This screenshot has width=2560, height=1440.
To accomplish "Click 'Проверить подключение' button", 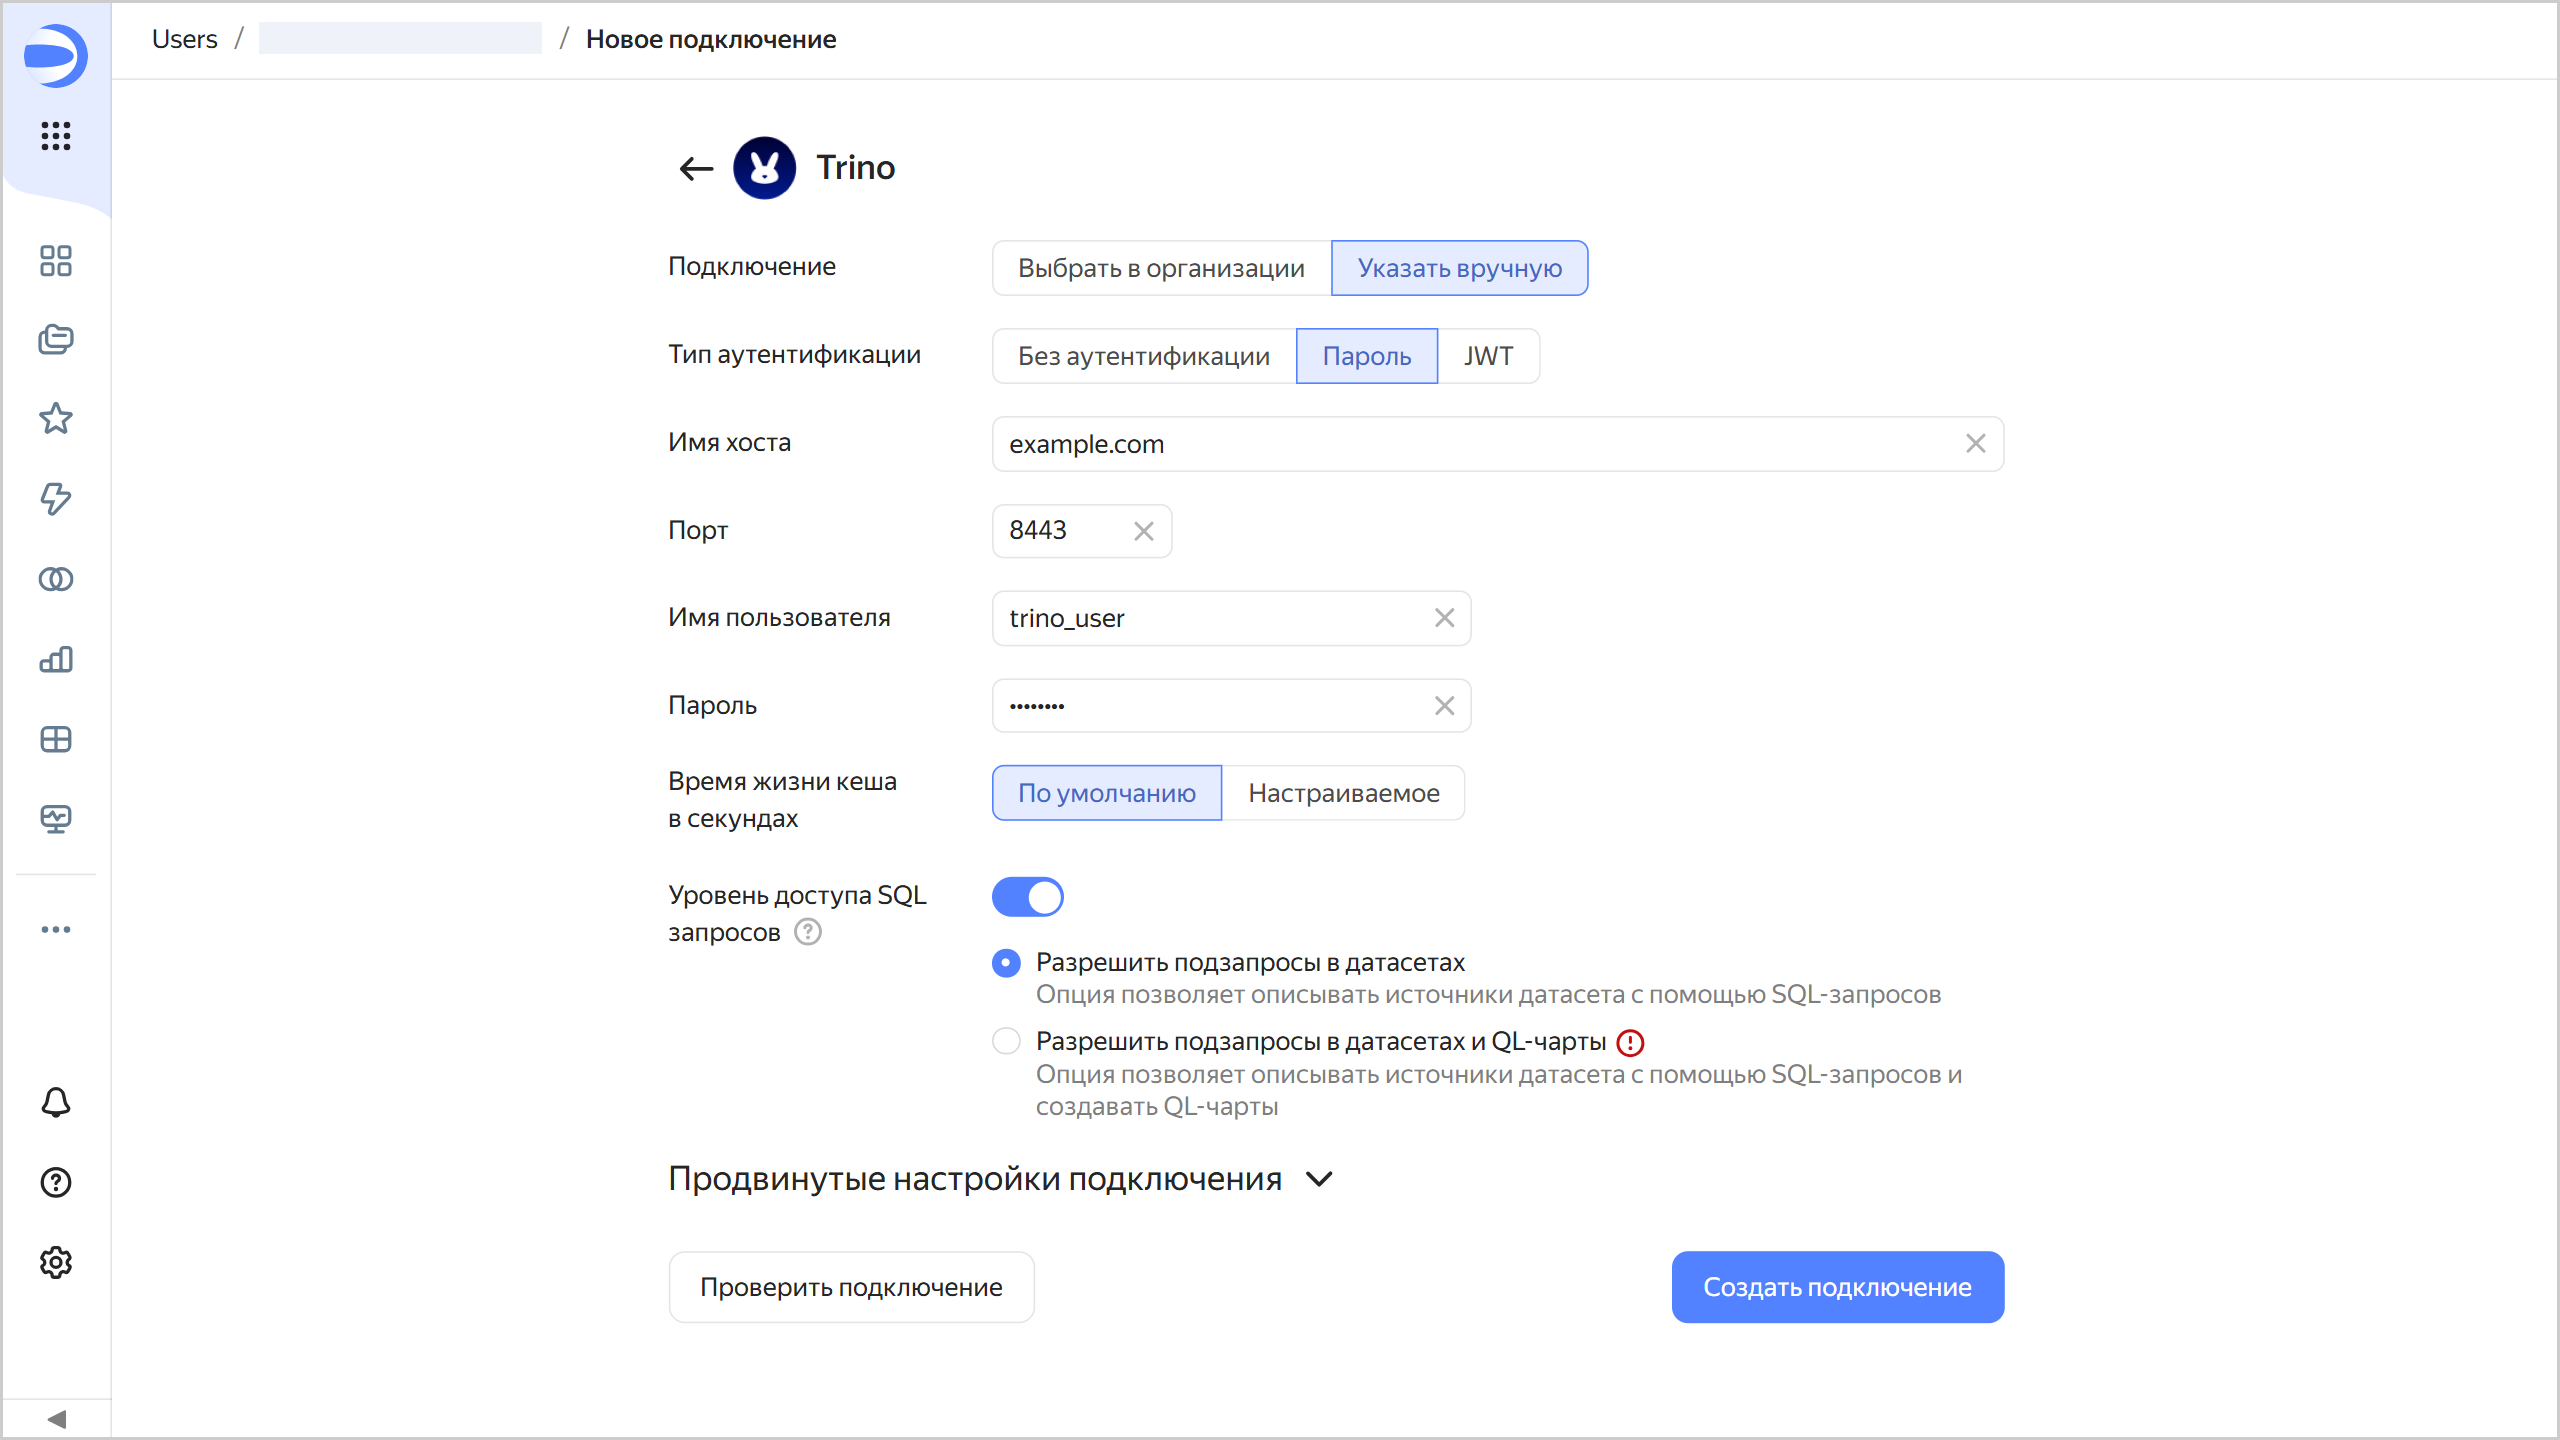I will 851,1287.
